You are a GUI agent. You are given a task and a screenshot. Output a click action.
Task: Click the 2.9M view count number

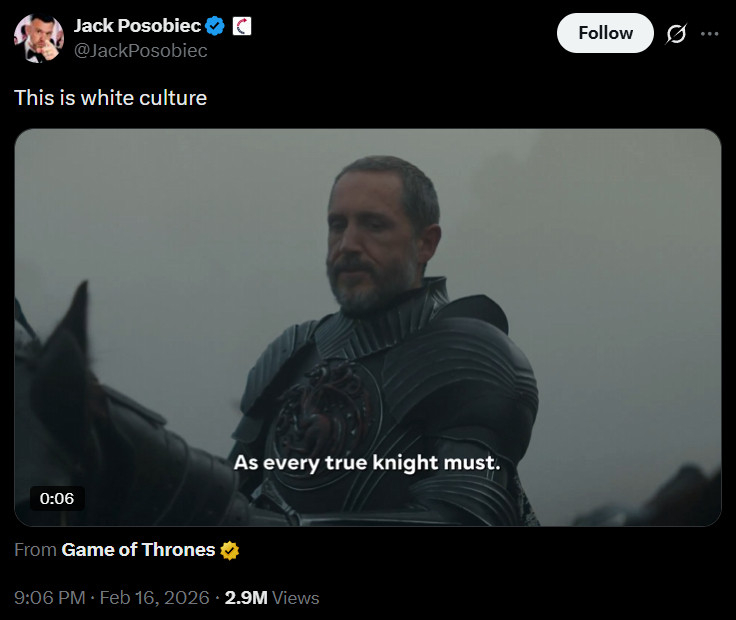click(246, 598)
